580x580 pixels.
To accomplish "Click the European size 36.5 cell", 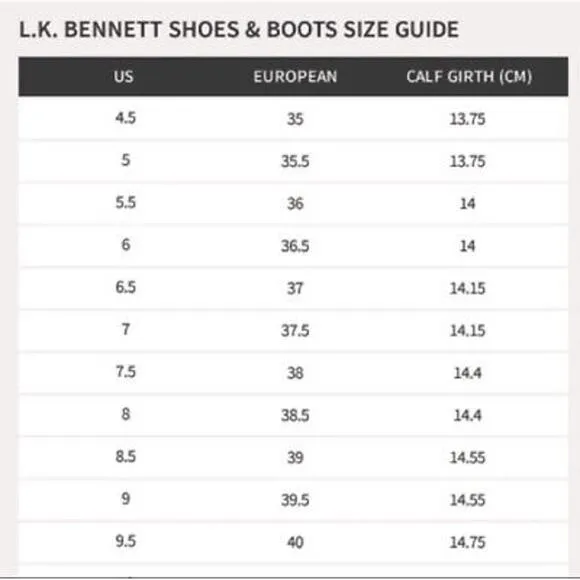I will tap(295, 246).
